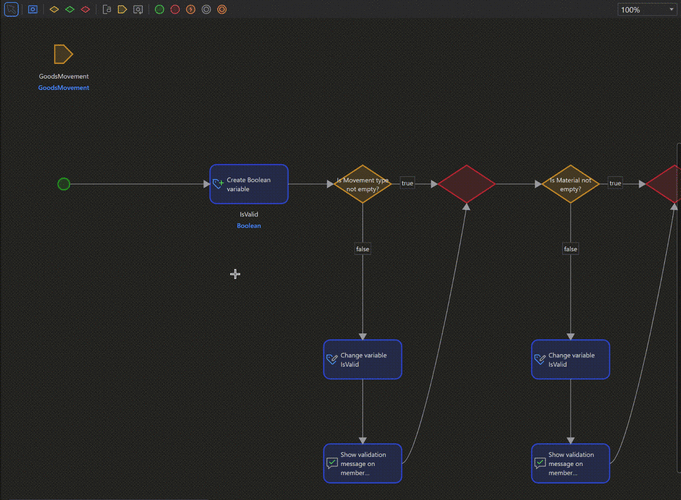This screenshot has width=681, height=500.
Task: Select the yellow parameter tool in toolbar
Action: click(x=122, y=9)
